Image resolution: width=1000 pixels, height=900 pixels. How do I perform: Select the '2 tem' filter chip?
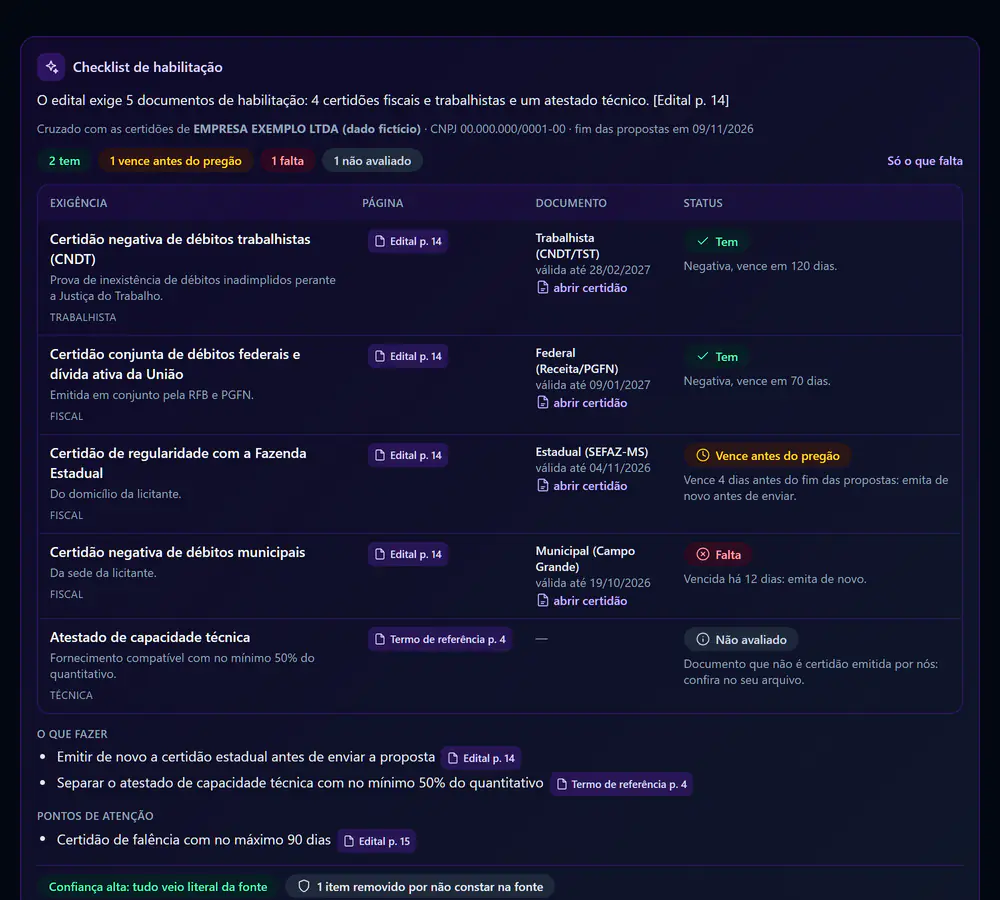(64, 161)
